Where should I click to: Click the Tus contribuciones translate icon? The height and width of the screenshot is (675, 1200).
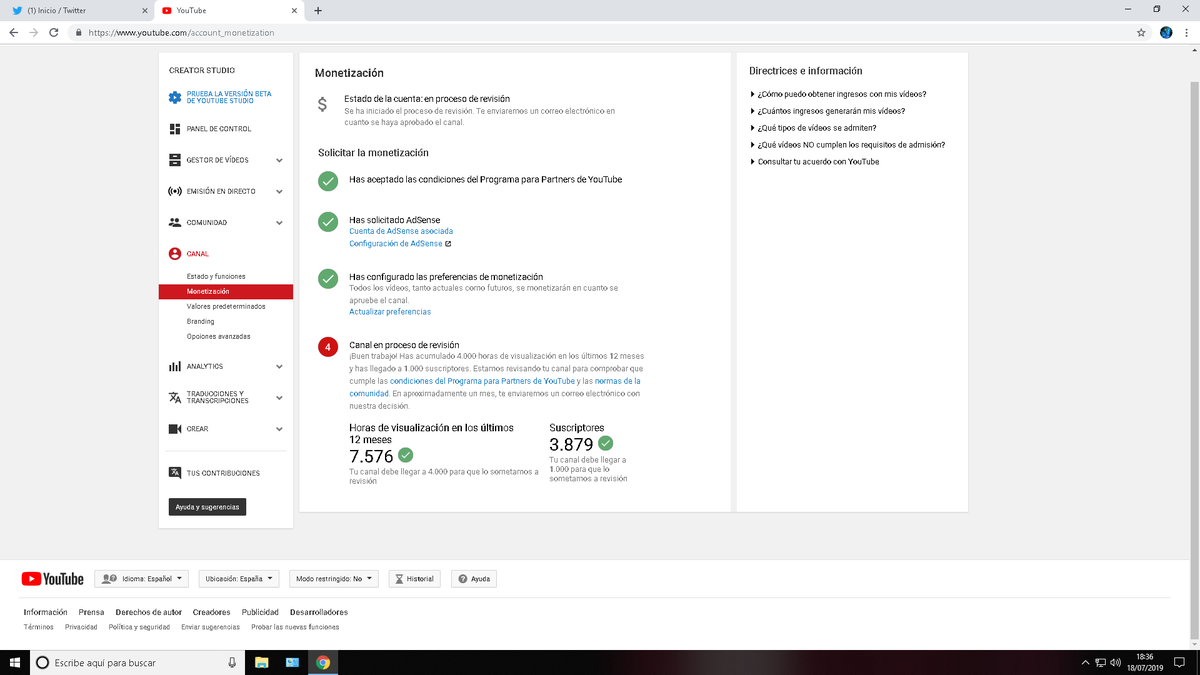point(175,473)
